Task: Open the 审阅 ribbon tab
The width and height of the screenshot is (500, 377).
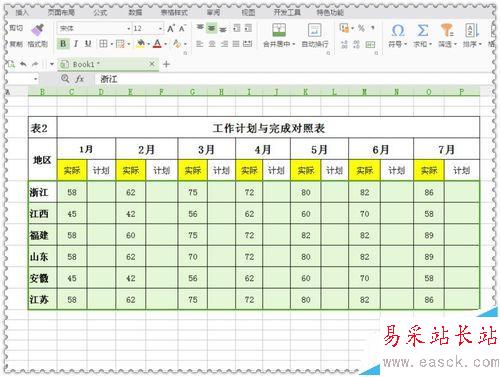Action: click(213, 13)
